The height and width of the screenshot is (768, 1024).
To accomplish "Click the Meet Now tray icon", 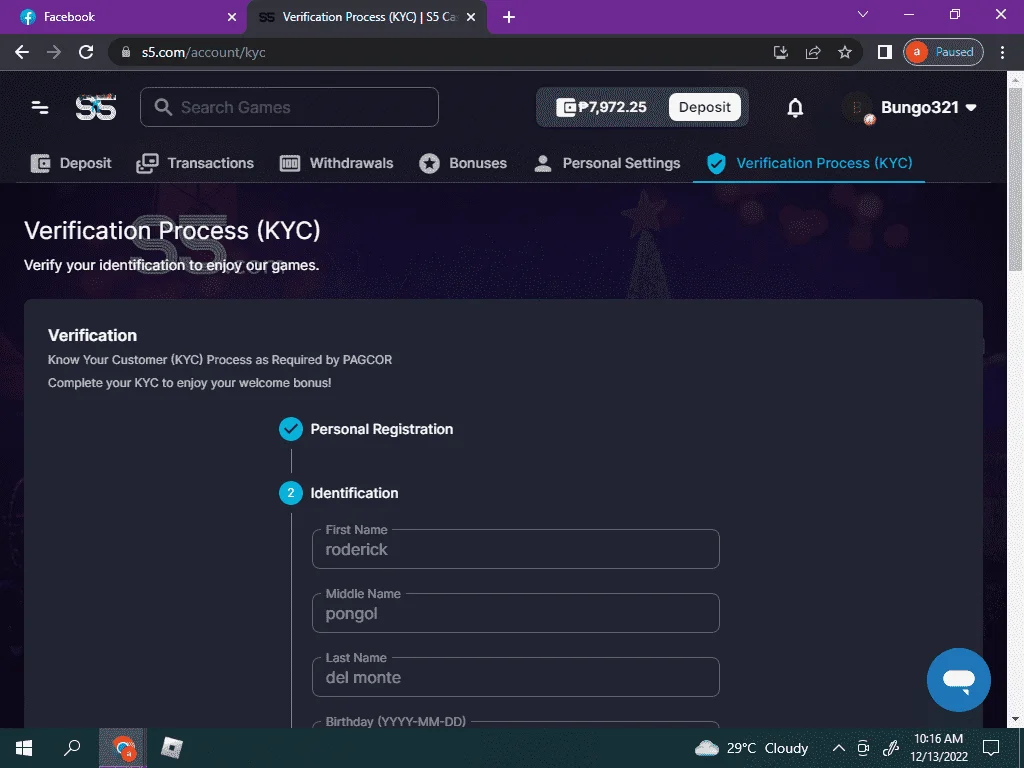I will (x=863, y=748).
